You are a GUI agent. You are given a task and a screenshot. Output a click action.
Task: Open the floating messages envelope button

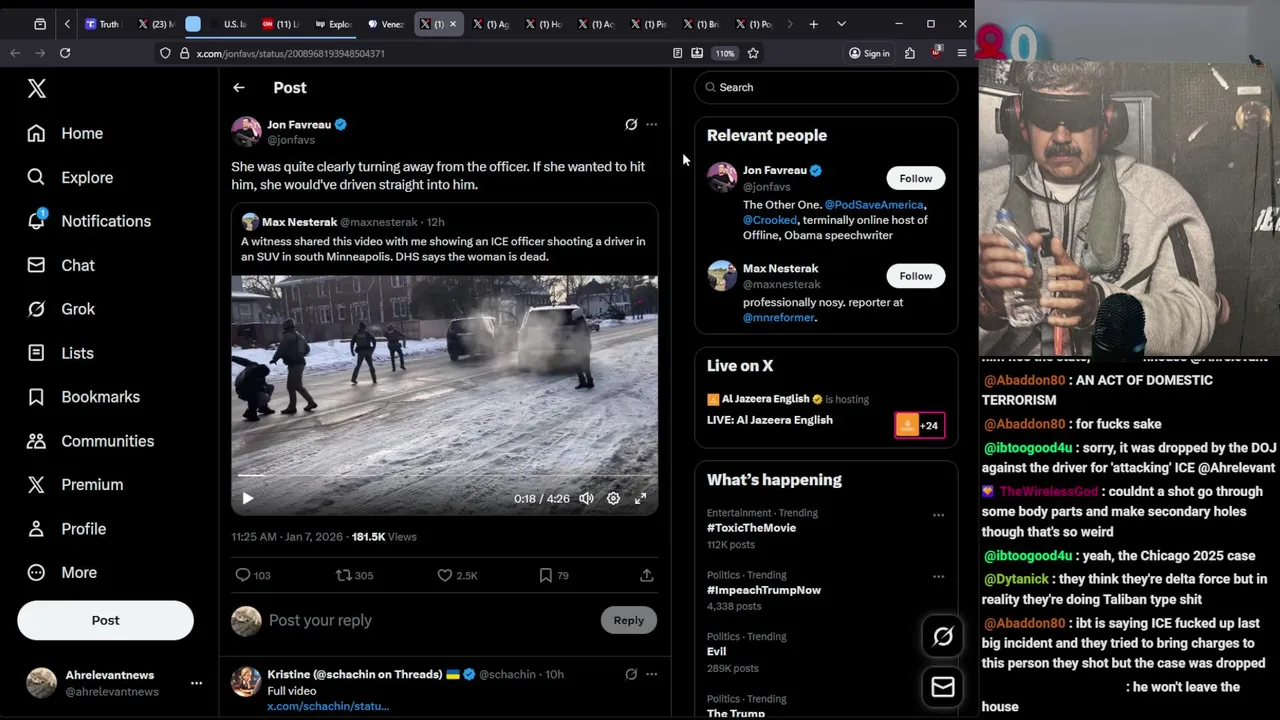(x=943, y=687)
